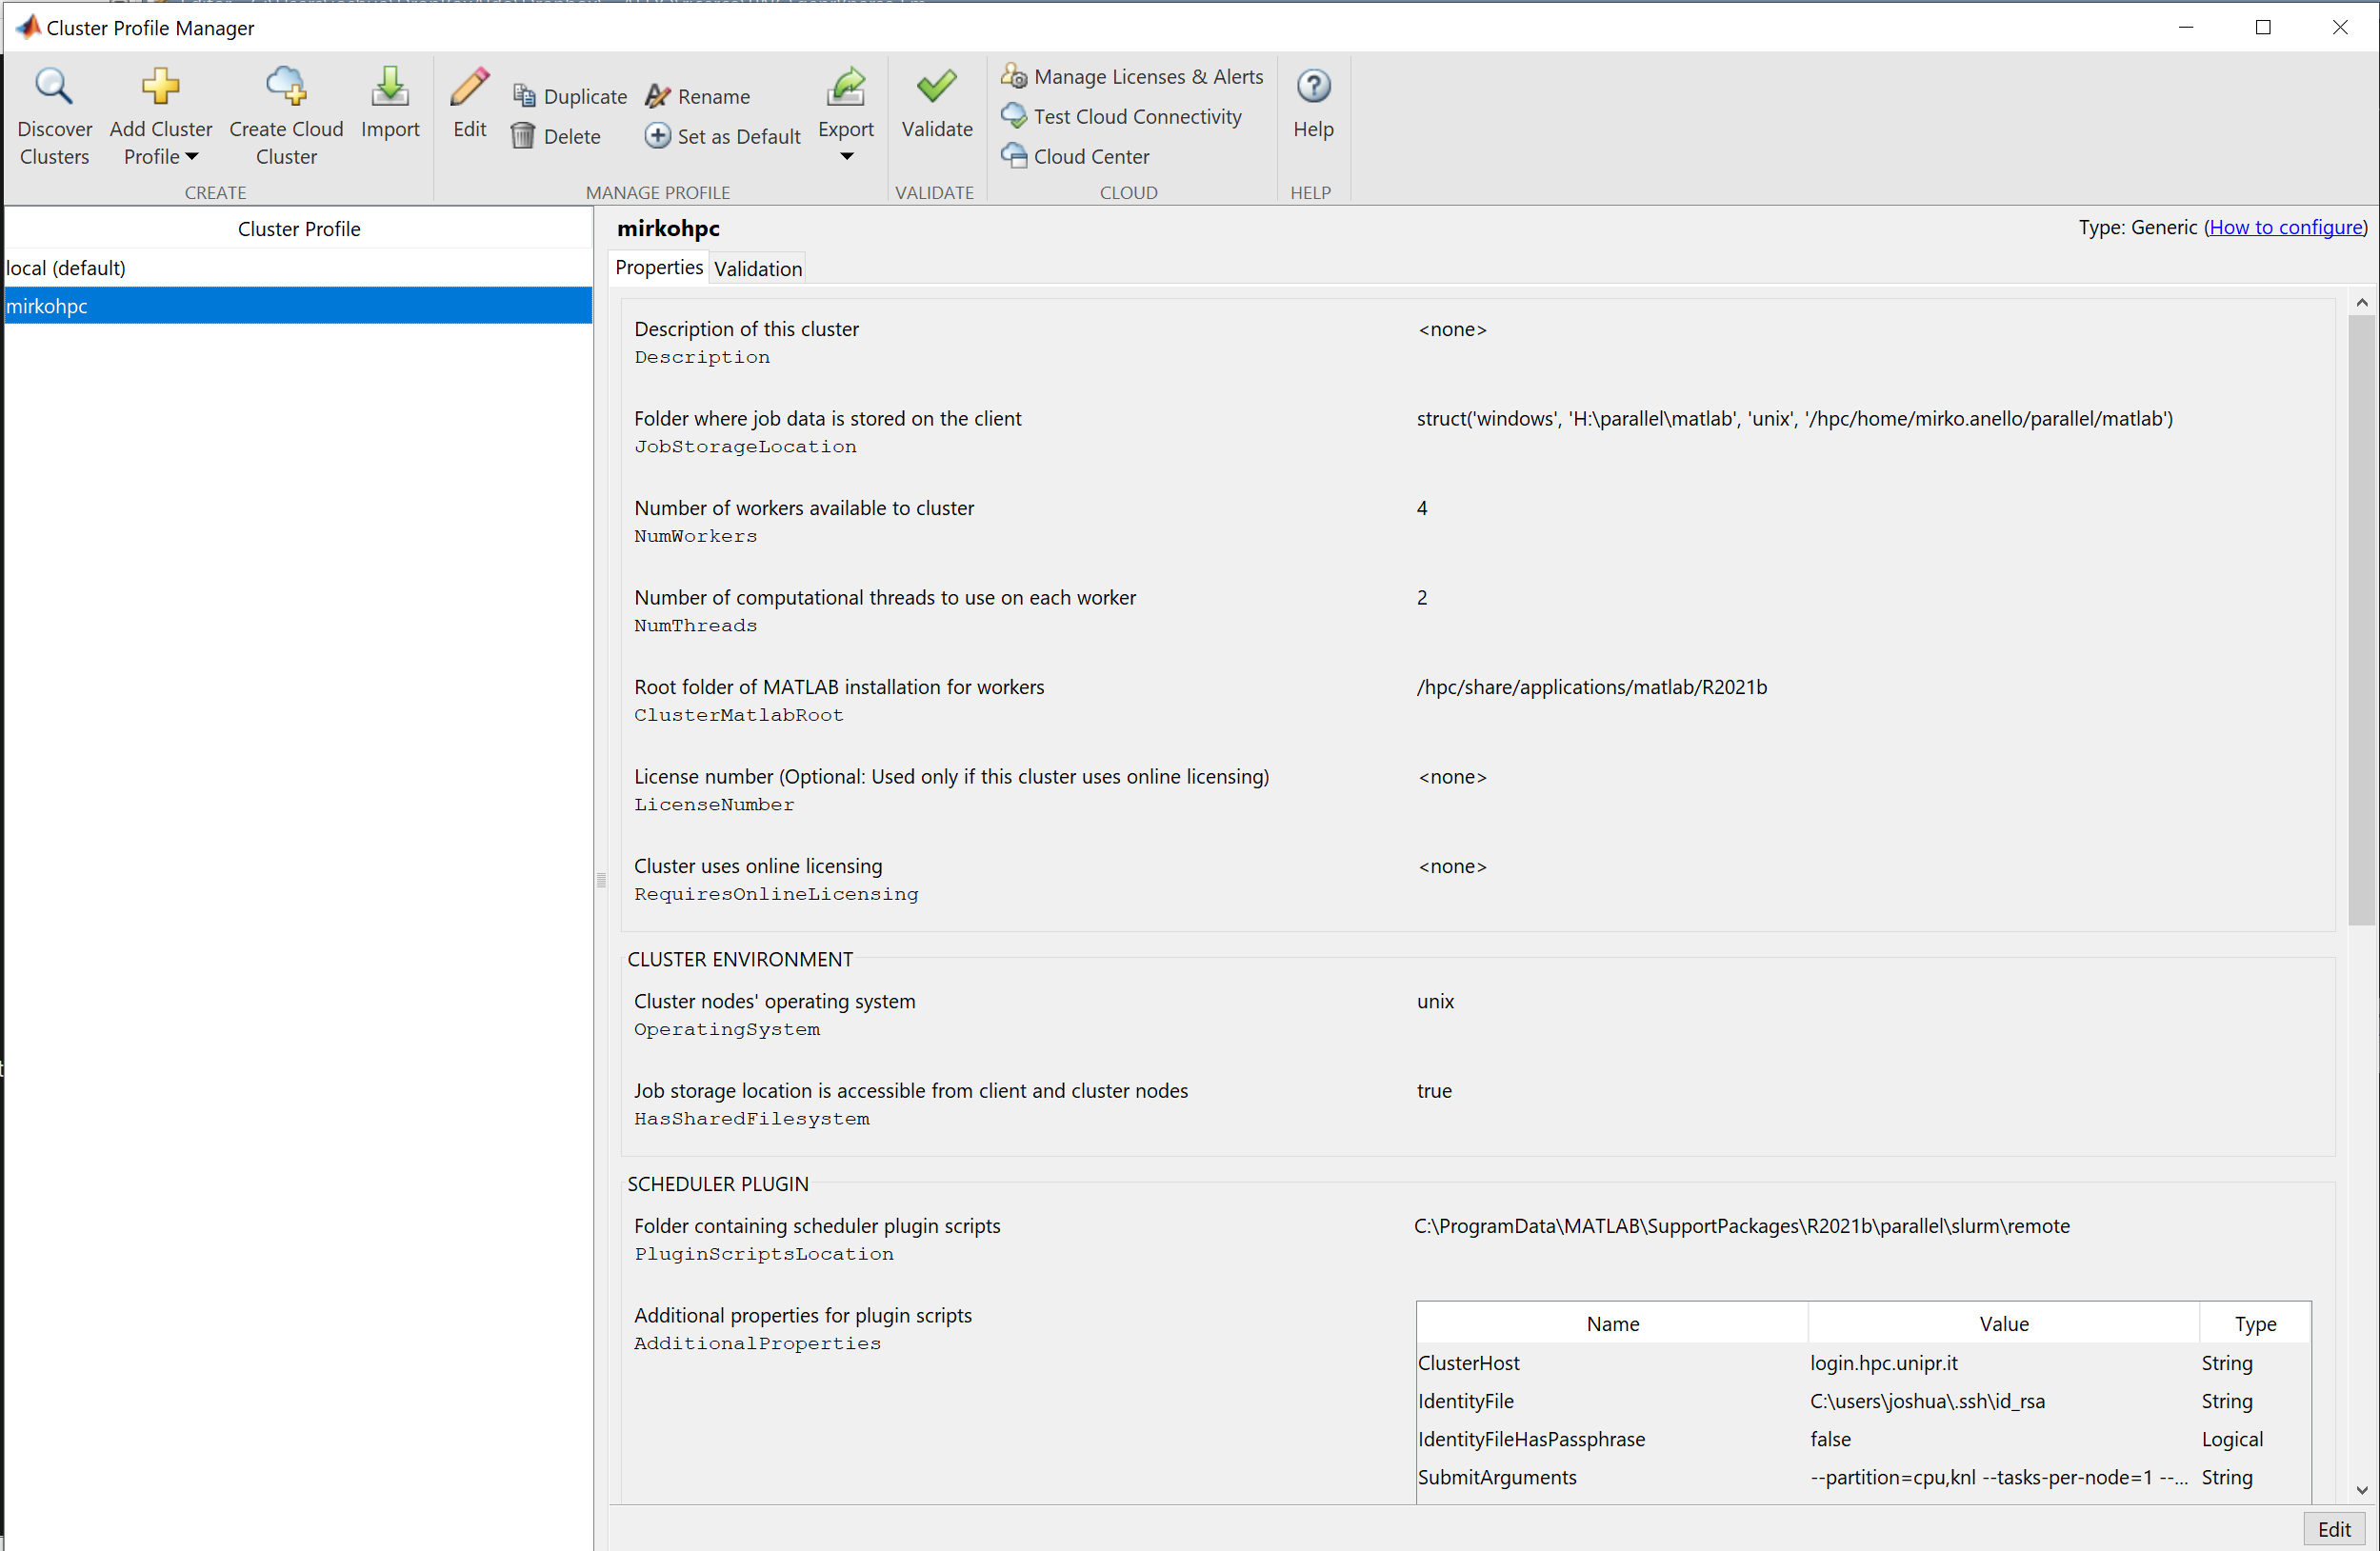
Task: Rename the selected cluster profile
Action: [x=698, y=96]
